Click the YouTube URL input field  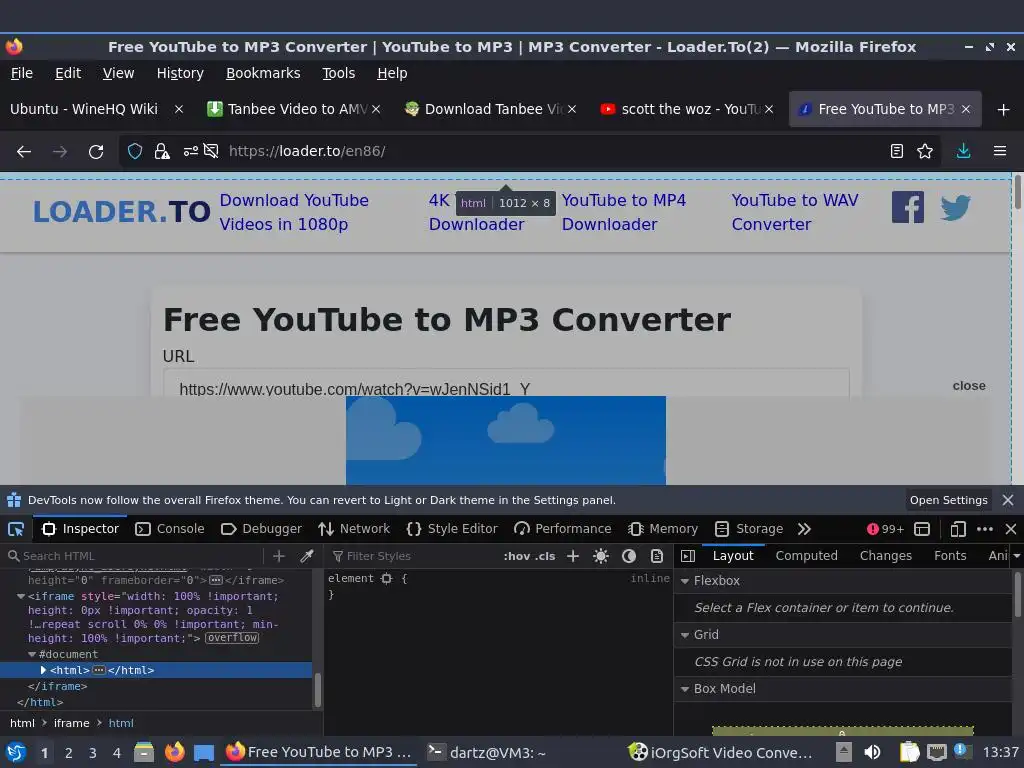[x=506, y=383]
